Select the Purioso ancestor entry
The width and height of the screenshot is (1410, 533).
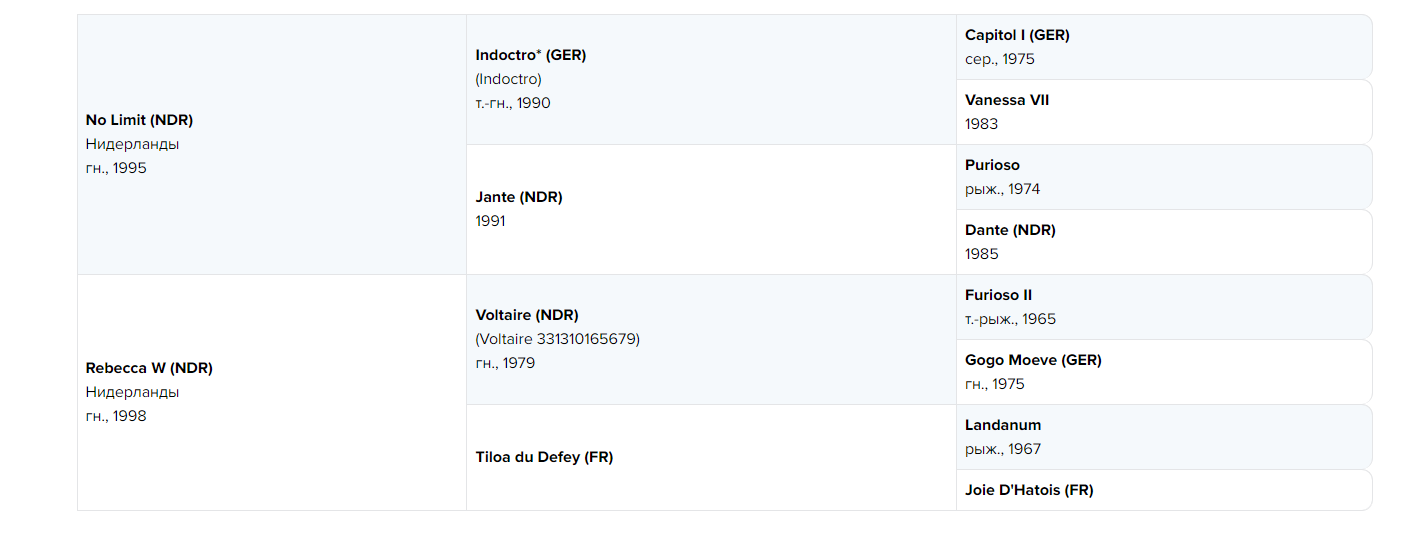[992, 165]
